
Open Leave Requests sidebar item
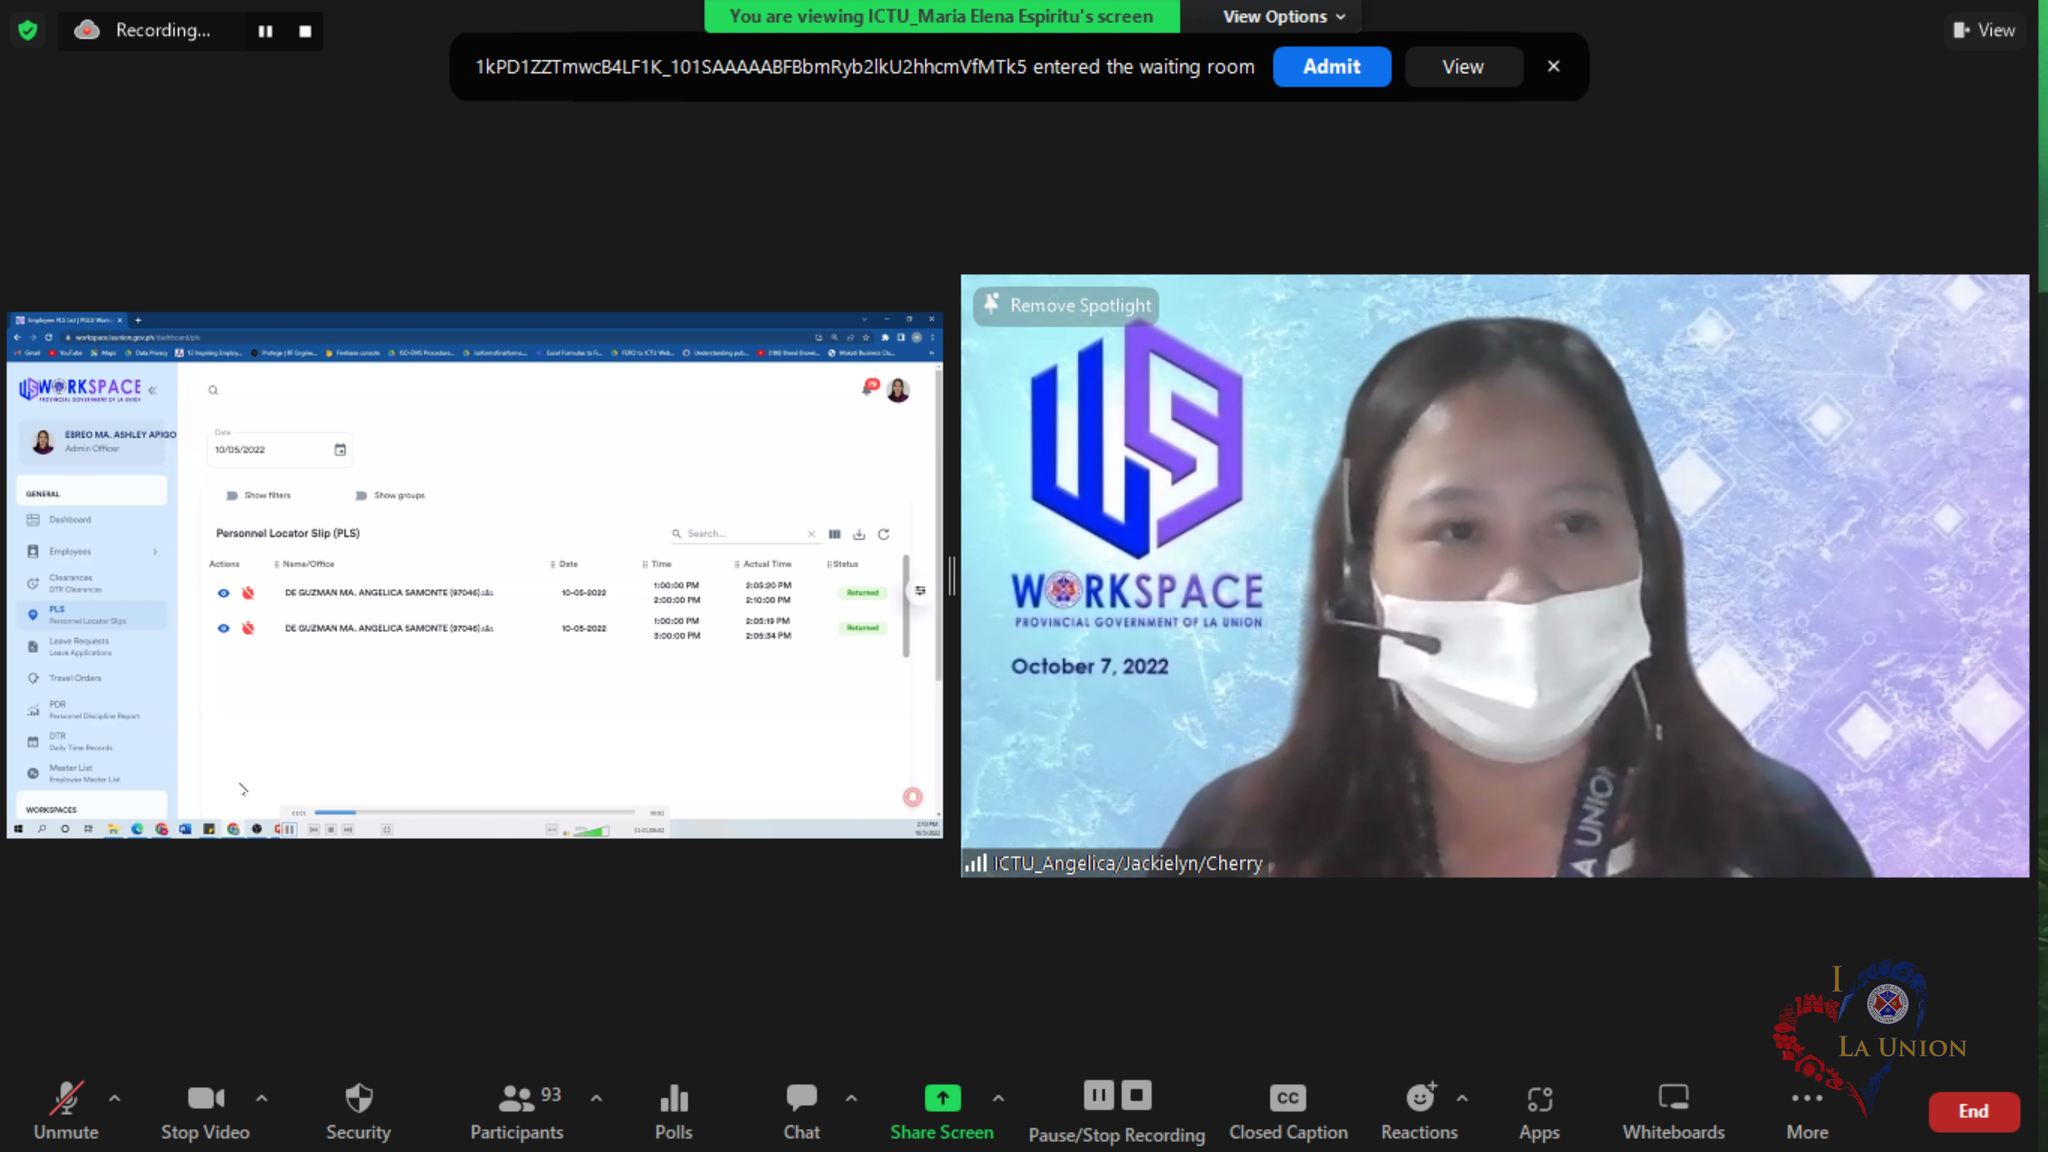[x=90, y=646]
